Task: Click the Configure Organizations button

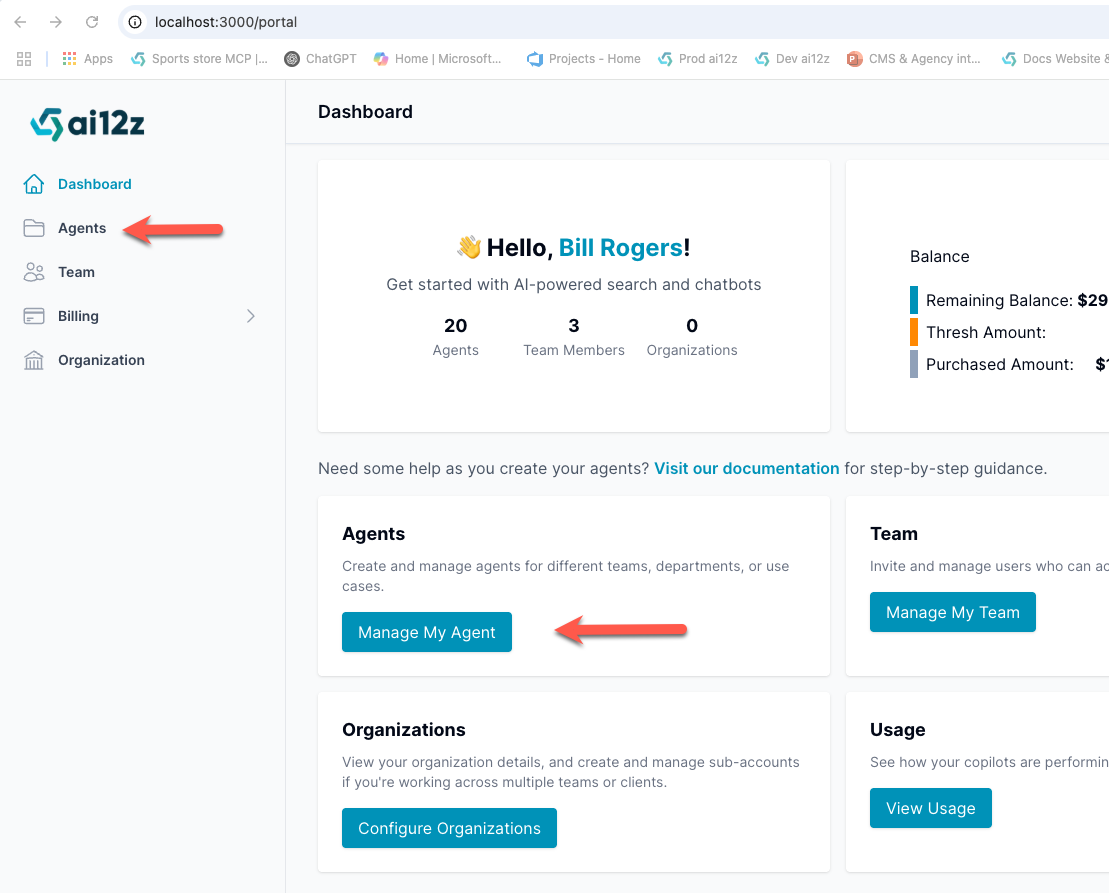Action: point(449,828)
